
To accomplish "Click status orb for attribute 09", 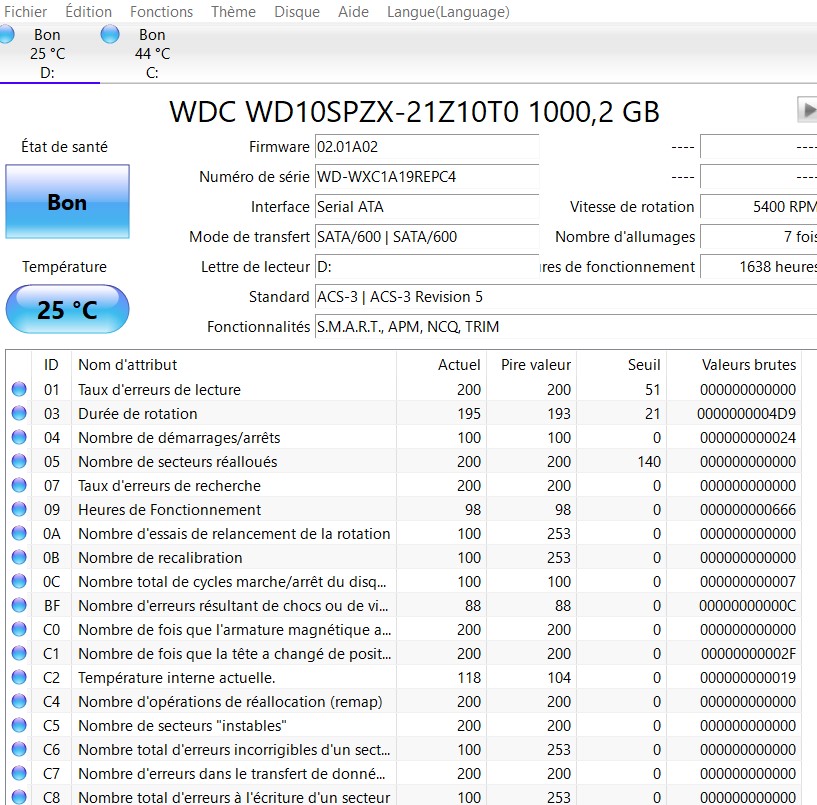I will tap(19, 509).
